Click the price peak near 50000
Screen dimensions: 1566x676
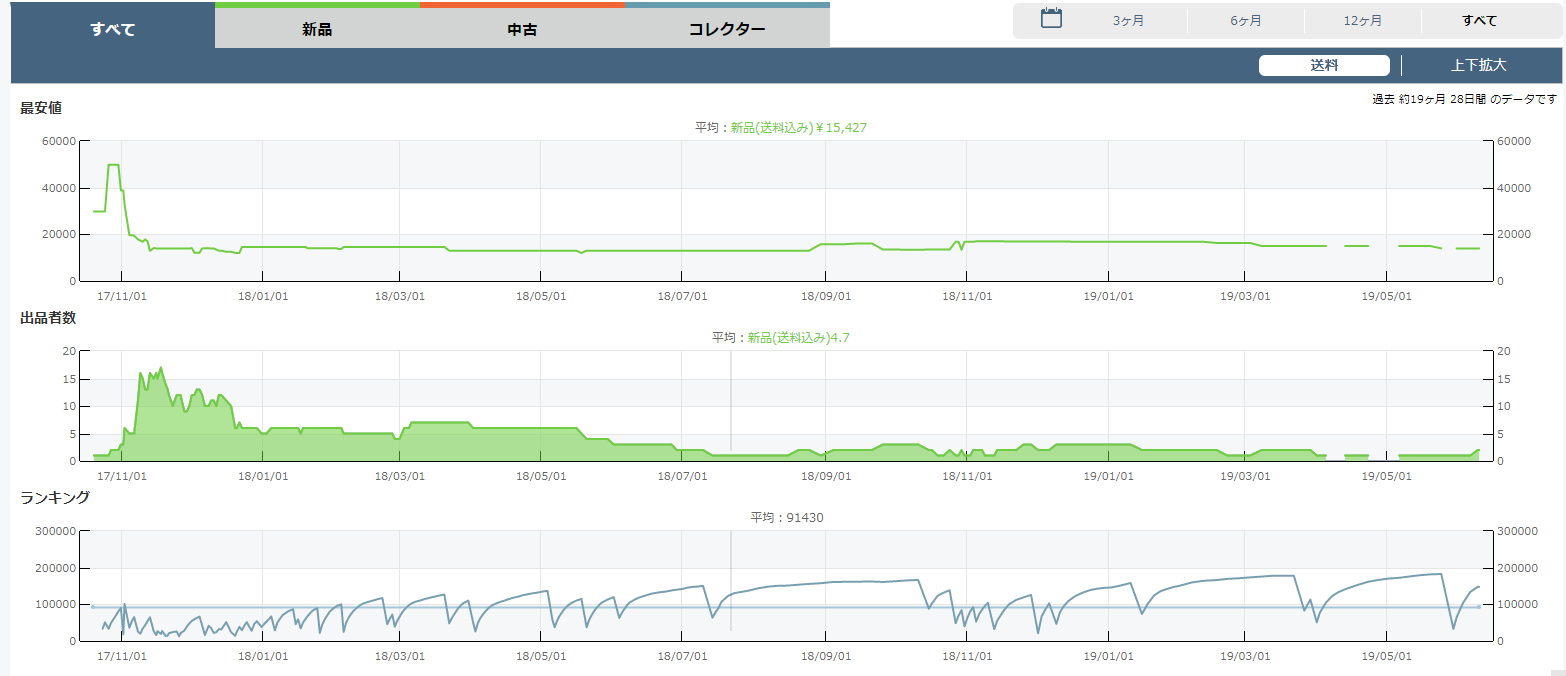[114, 165]
